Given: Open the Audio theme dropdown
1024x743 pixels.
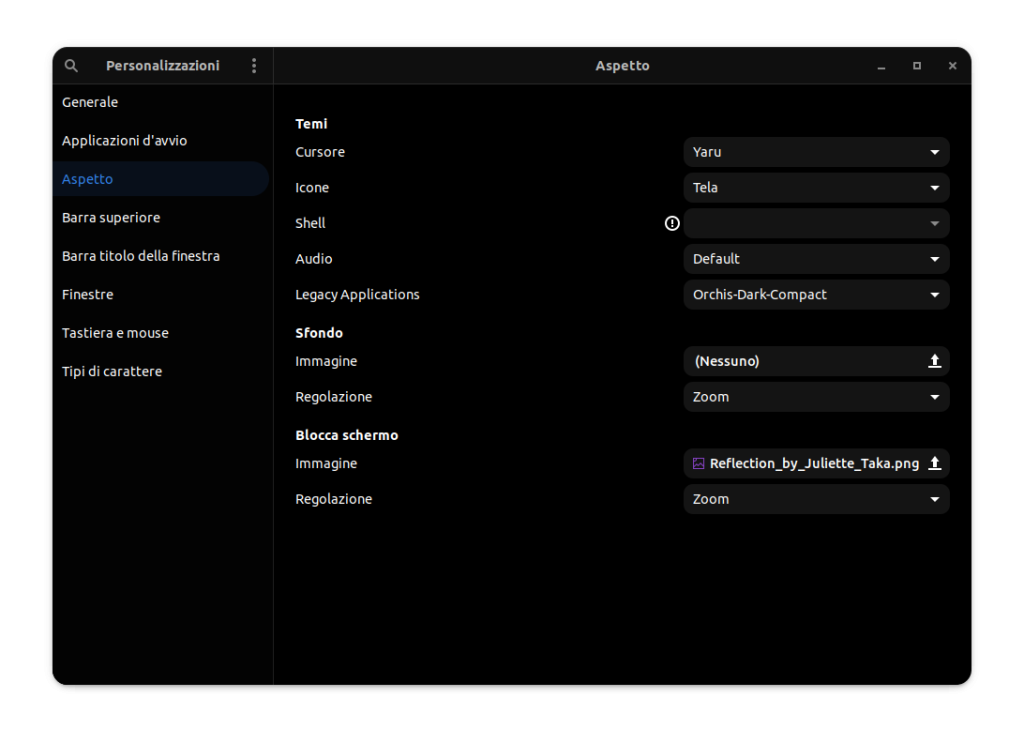Looking at the screenshot, I should [816, 259].
